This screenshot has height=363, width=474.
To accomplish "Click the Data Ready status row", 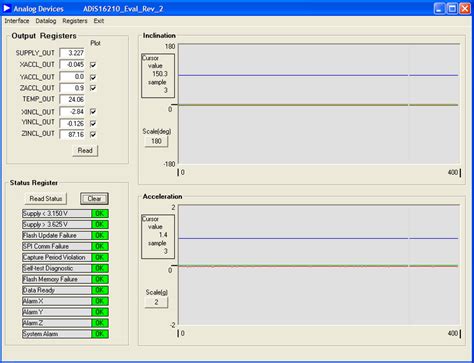I will pos(65,290).
